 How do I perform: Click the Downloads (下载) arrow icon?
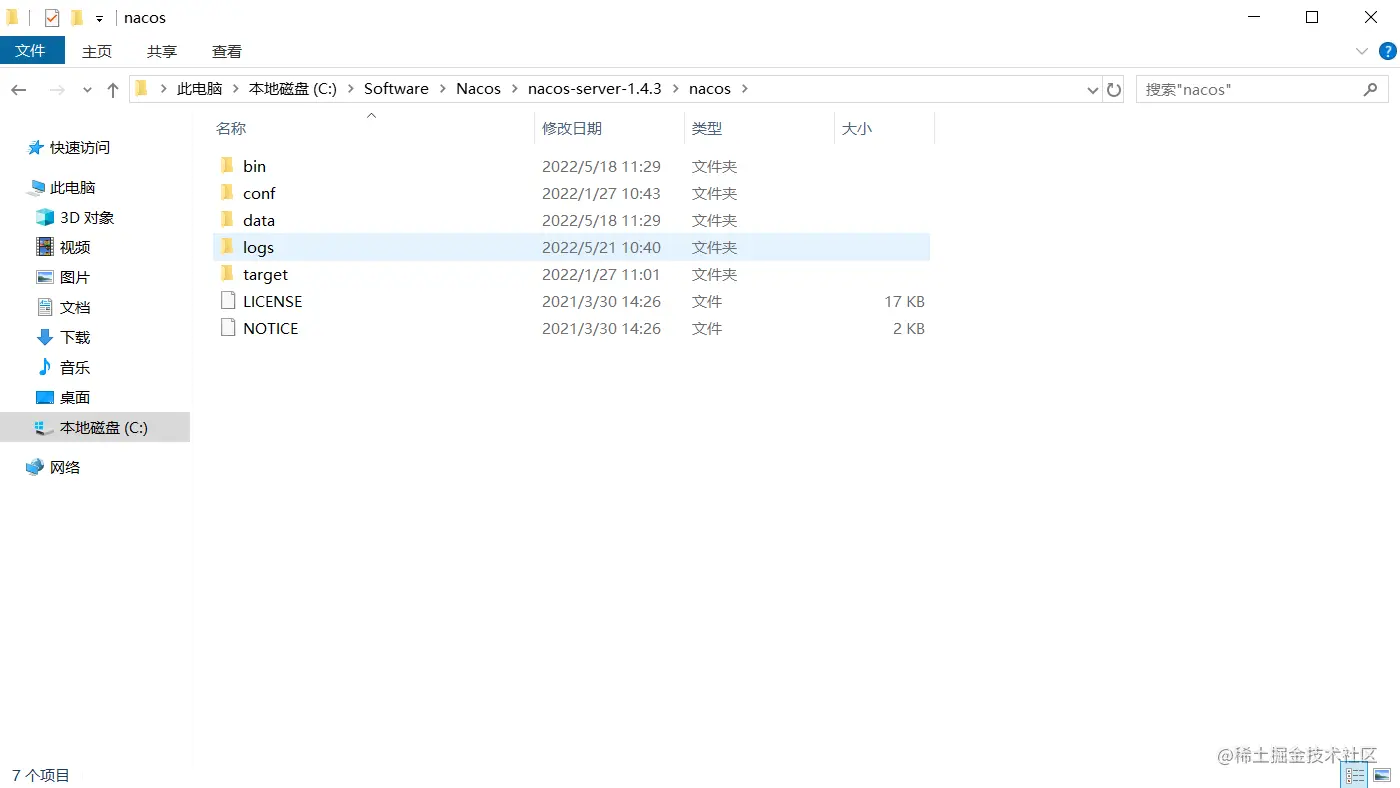45,337
